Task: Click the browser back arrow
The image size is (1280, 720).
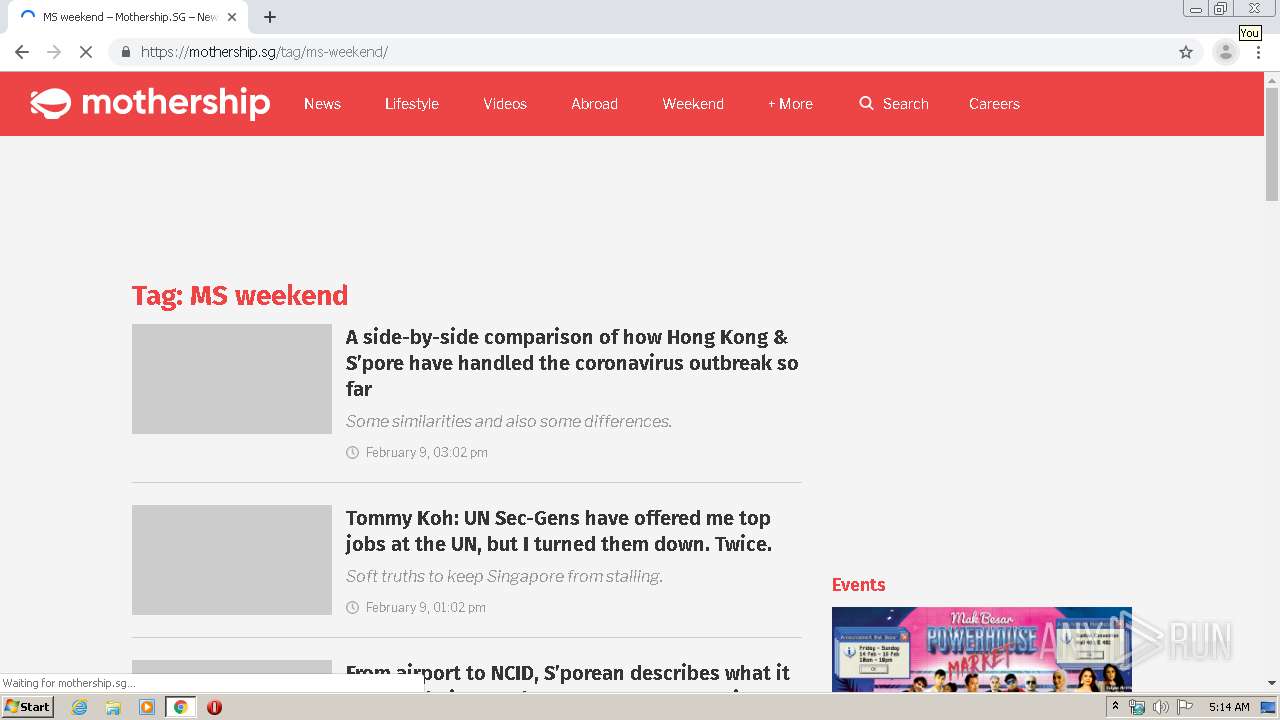Action: tap(22, 52)
